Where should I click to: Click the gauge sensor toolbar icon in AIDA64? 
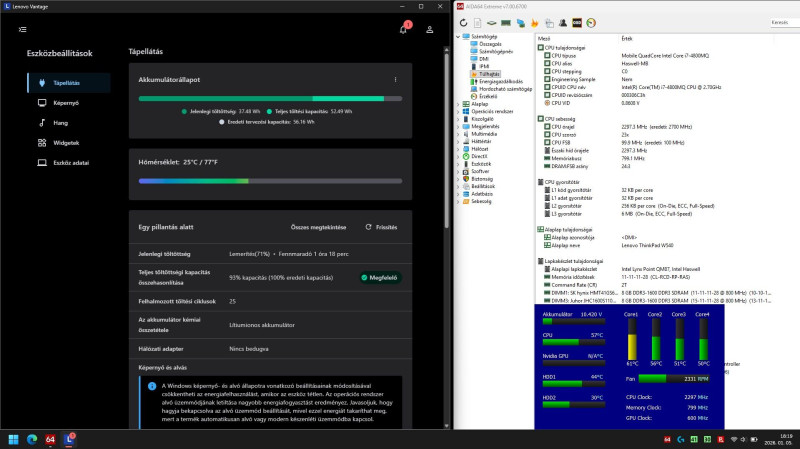[591, 23]
